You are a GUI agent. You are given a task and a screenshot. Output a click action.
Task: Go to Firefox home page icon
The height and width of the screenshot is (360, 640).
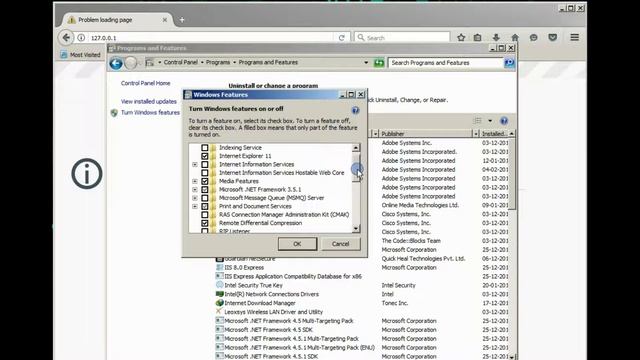515,38
